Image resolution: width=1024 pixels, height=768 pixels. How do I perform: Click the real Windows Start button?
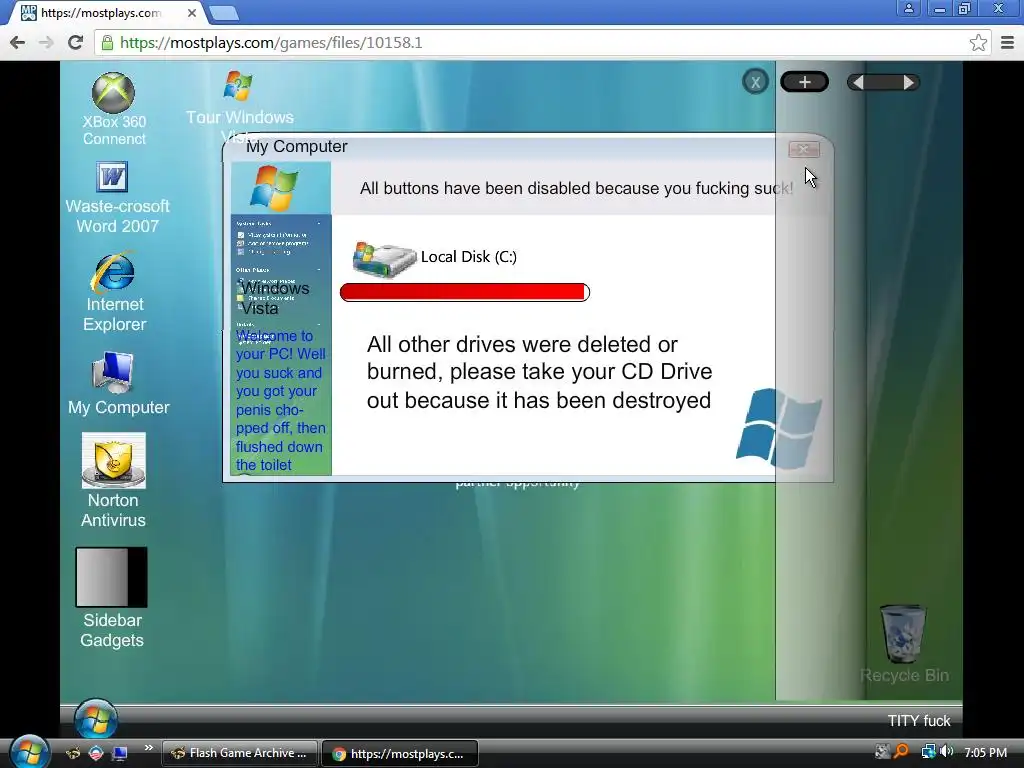tap(29, 752)
